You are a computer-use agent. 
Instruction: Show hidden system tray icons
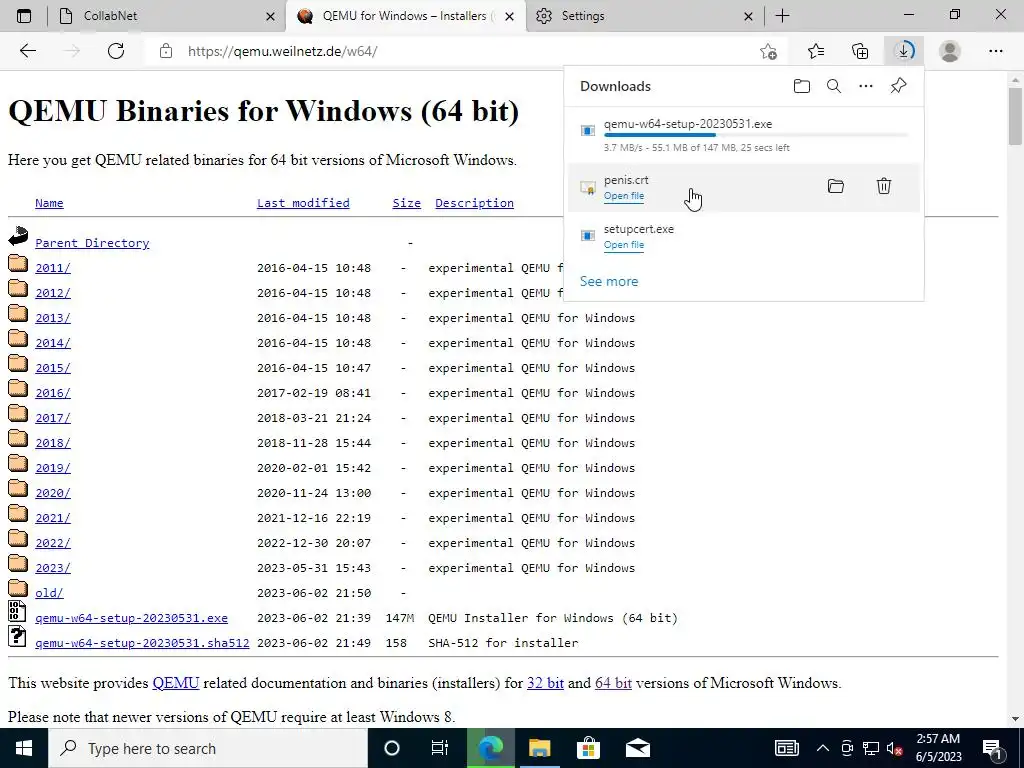click(x=823, y=748)
